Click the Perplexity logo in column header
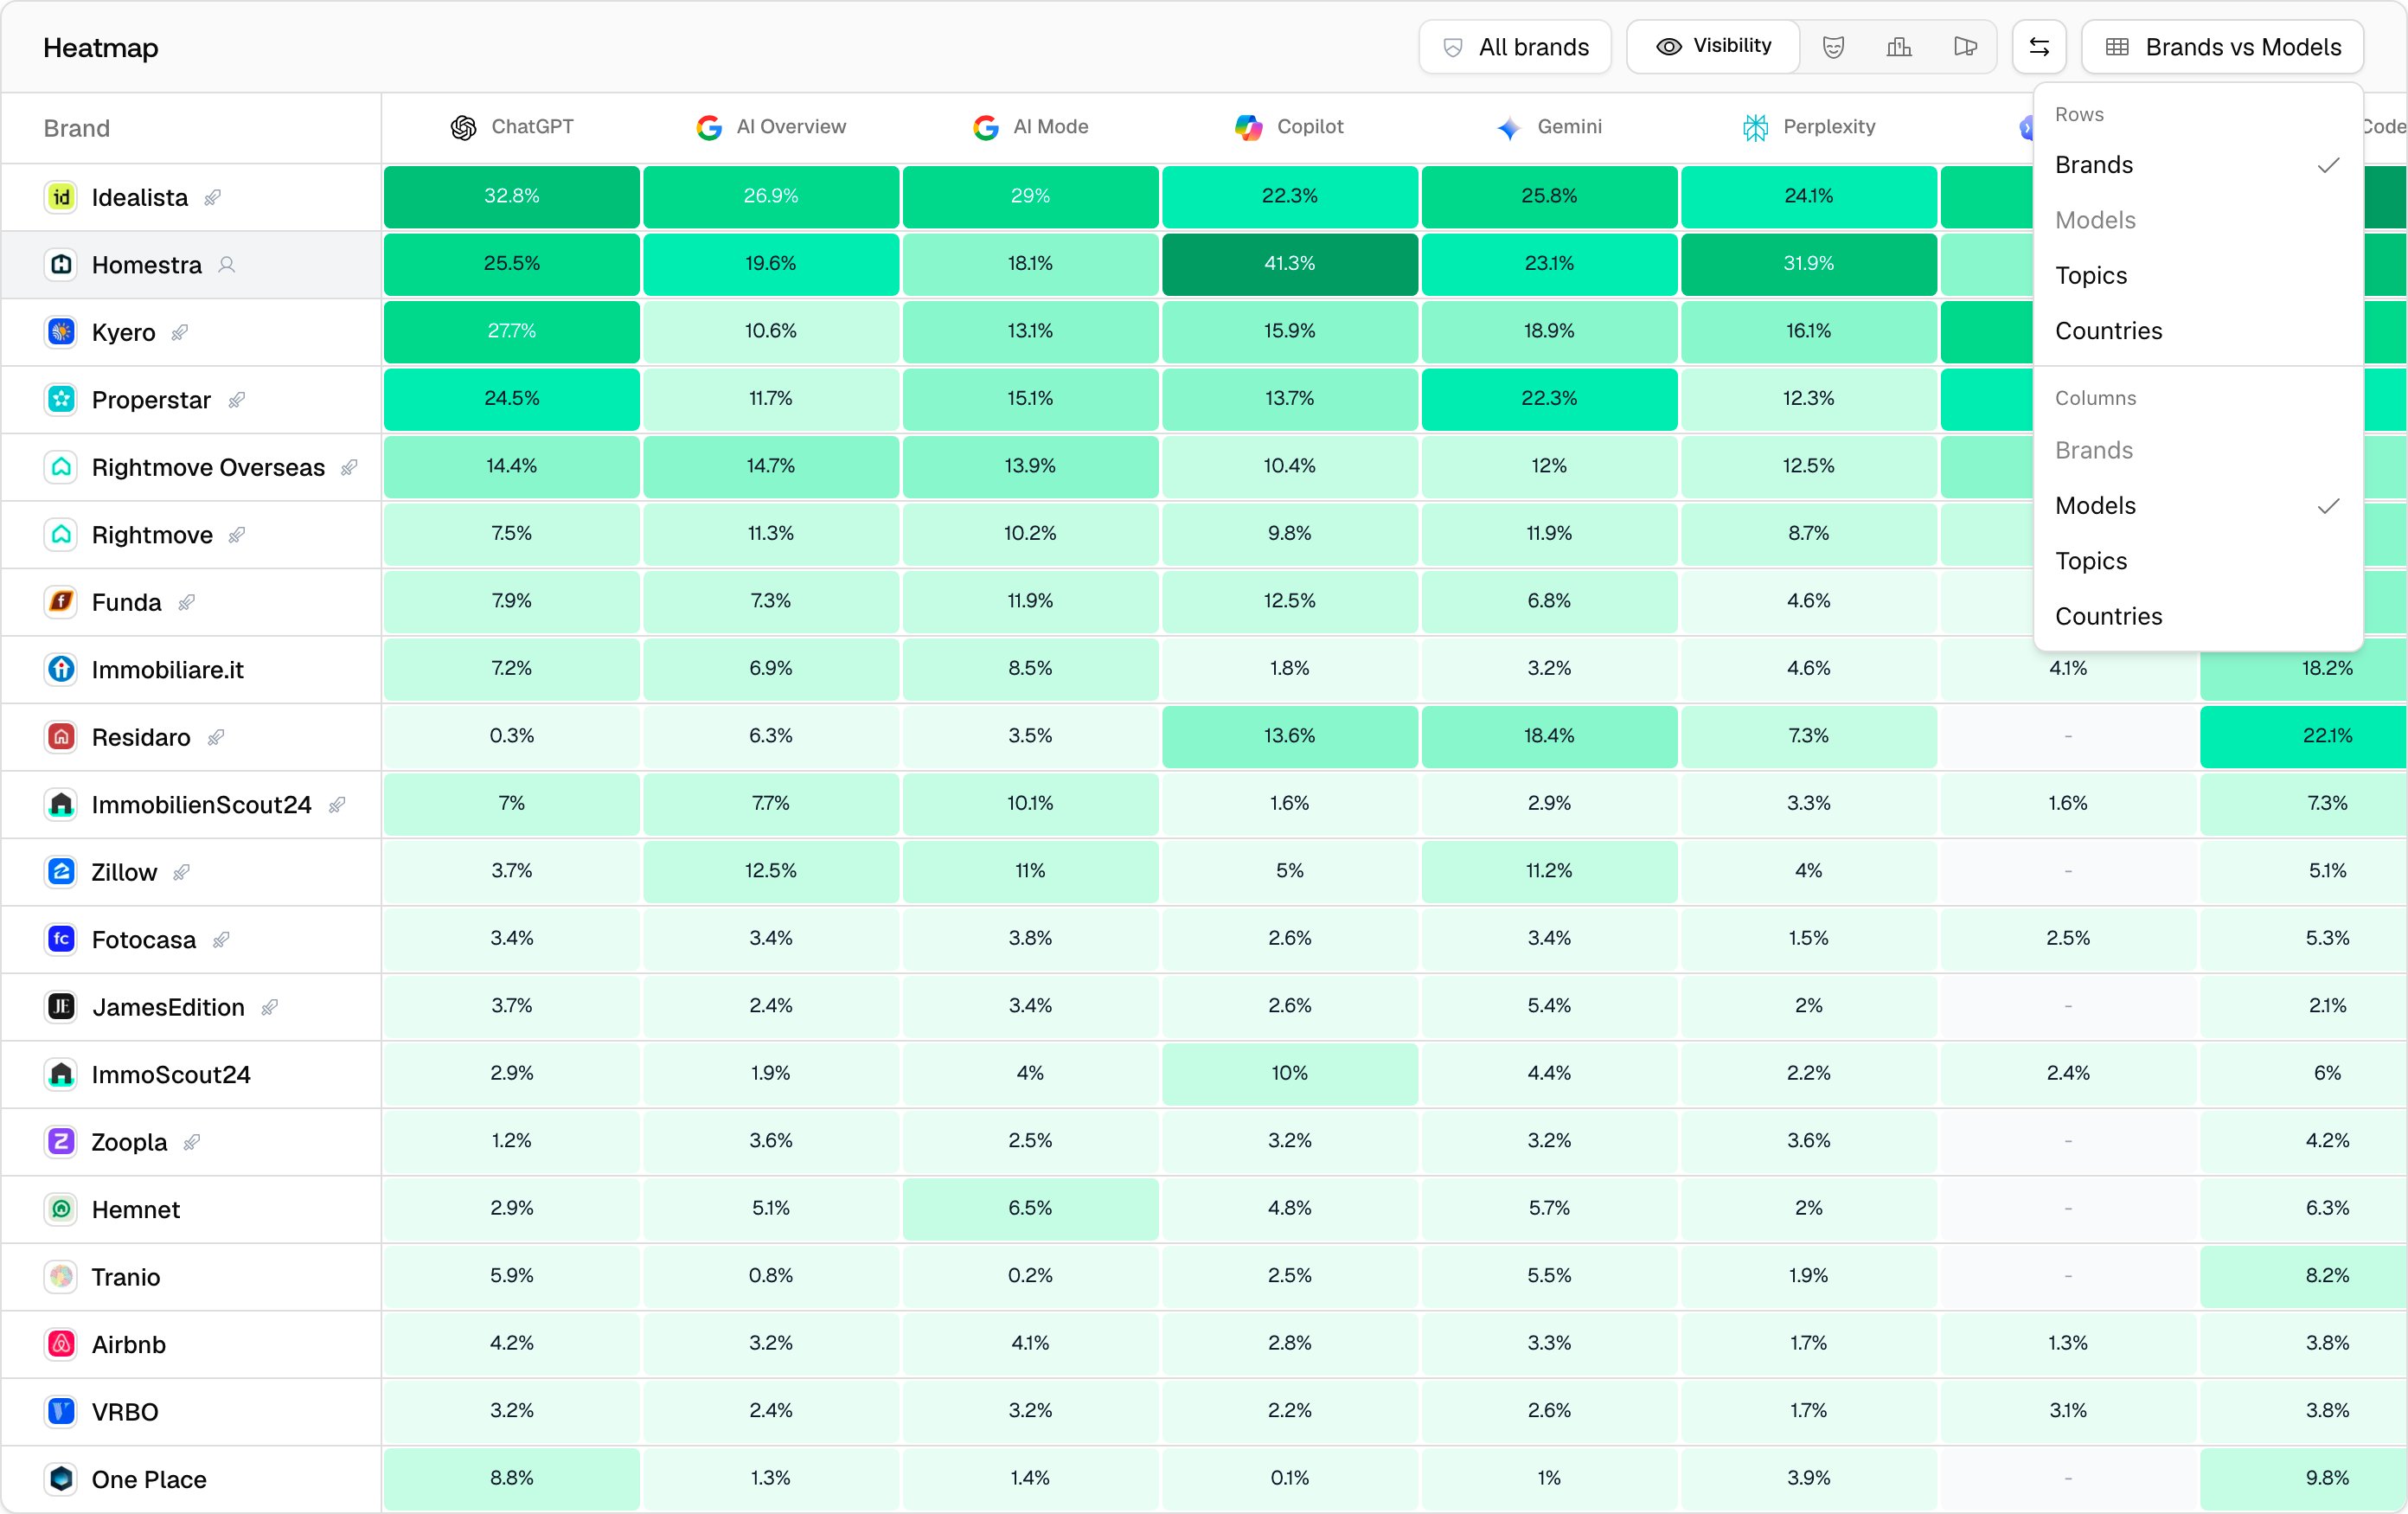Image resolution: width=2408 pixels, height=1514 pixels. click(x=1755, y=127)
